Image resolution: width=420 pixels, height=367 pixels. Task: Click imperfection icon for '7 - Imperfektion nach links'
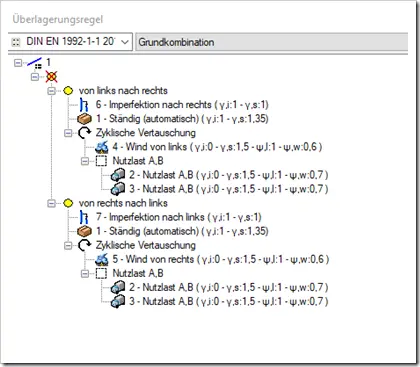coord(84,217)
